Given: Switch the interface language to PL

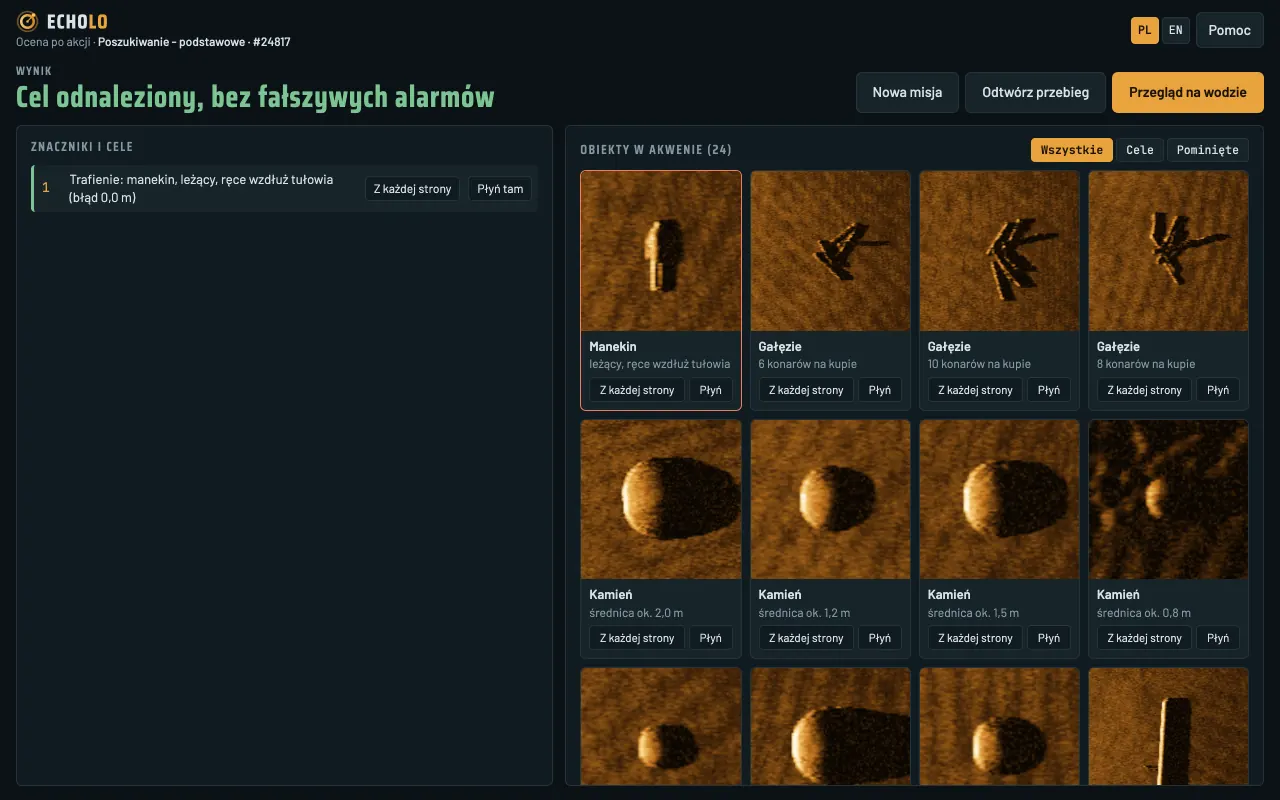Looking at the screenshot, I should (1145, 30).
